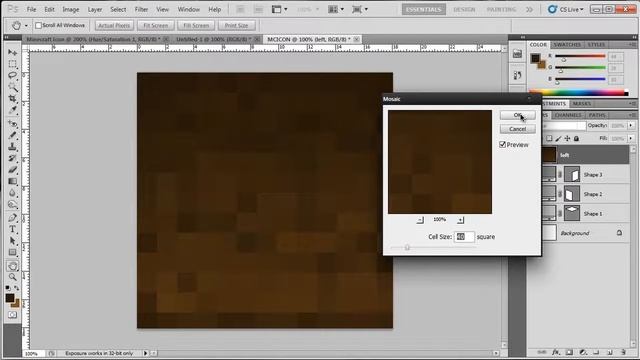Select the Eraser tool

coord(13,169)
